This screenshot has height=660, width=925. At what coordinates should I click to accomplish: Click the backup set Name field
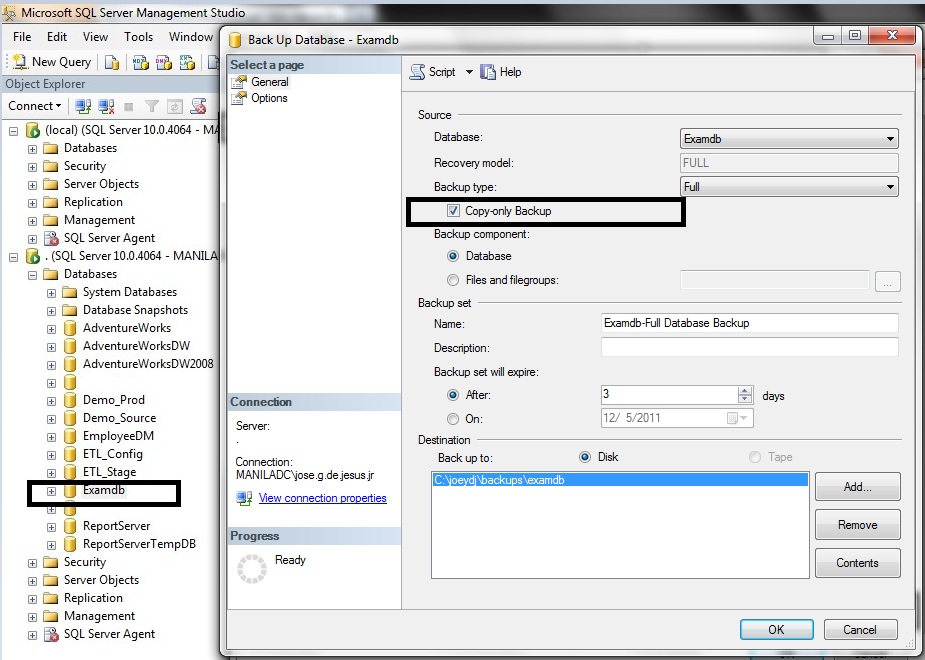click(750, 323)
